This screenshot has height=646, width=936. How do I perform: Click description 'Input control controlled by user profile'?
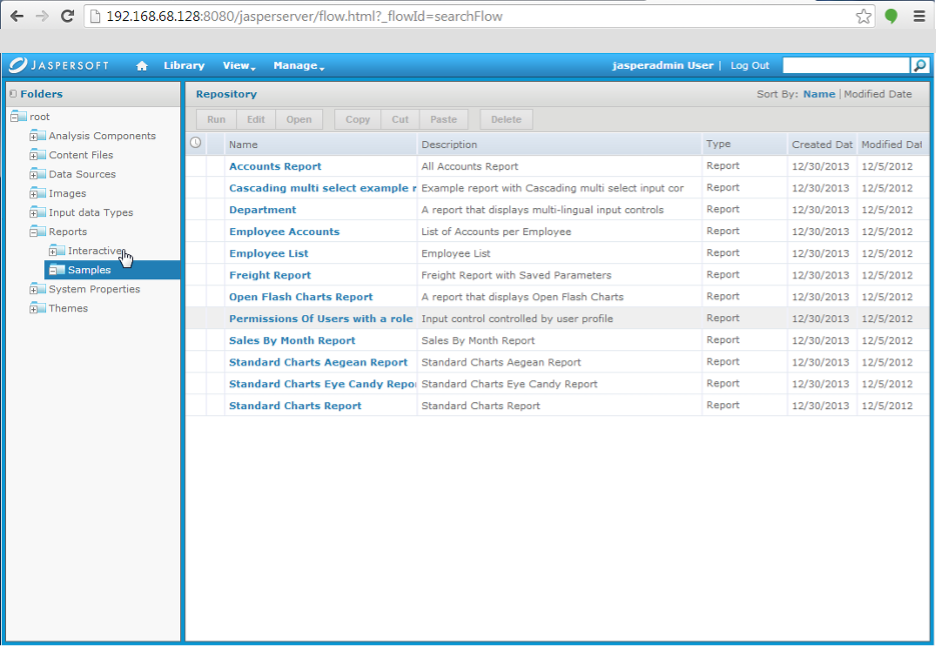[517, 319]
